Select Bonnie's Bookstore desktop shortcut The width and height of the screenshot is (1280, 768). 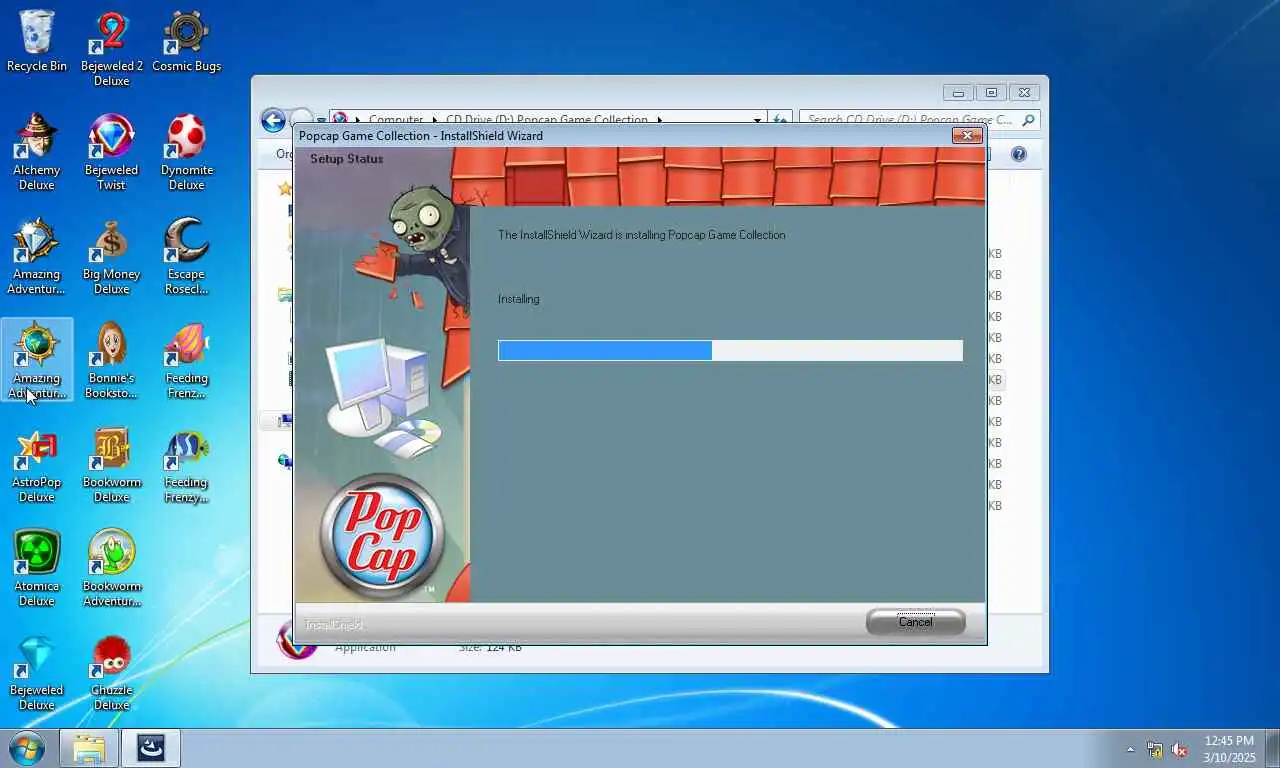pos(112,360)
